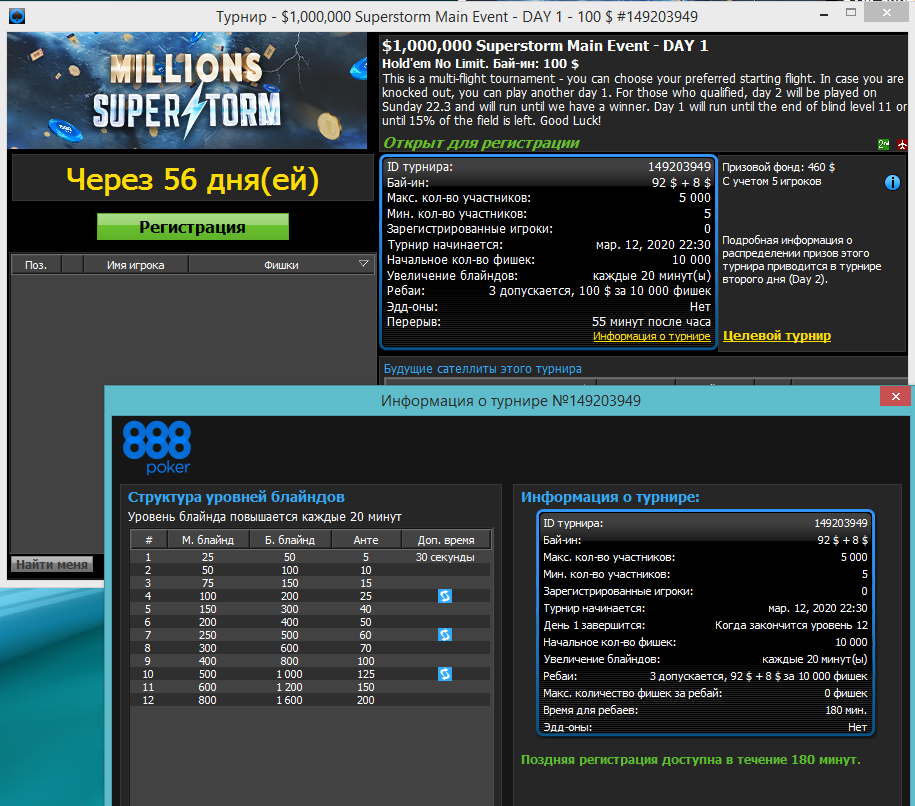Click the Имя игрока column header
This screenshot has height=806, width=915.
[135, 265]
